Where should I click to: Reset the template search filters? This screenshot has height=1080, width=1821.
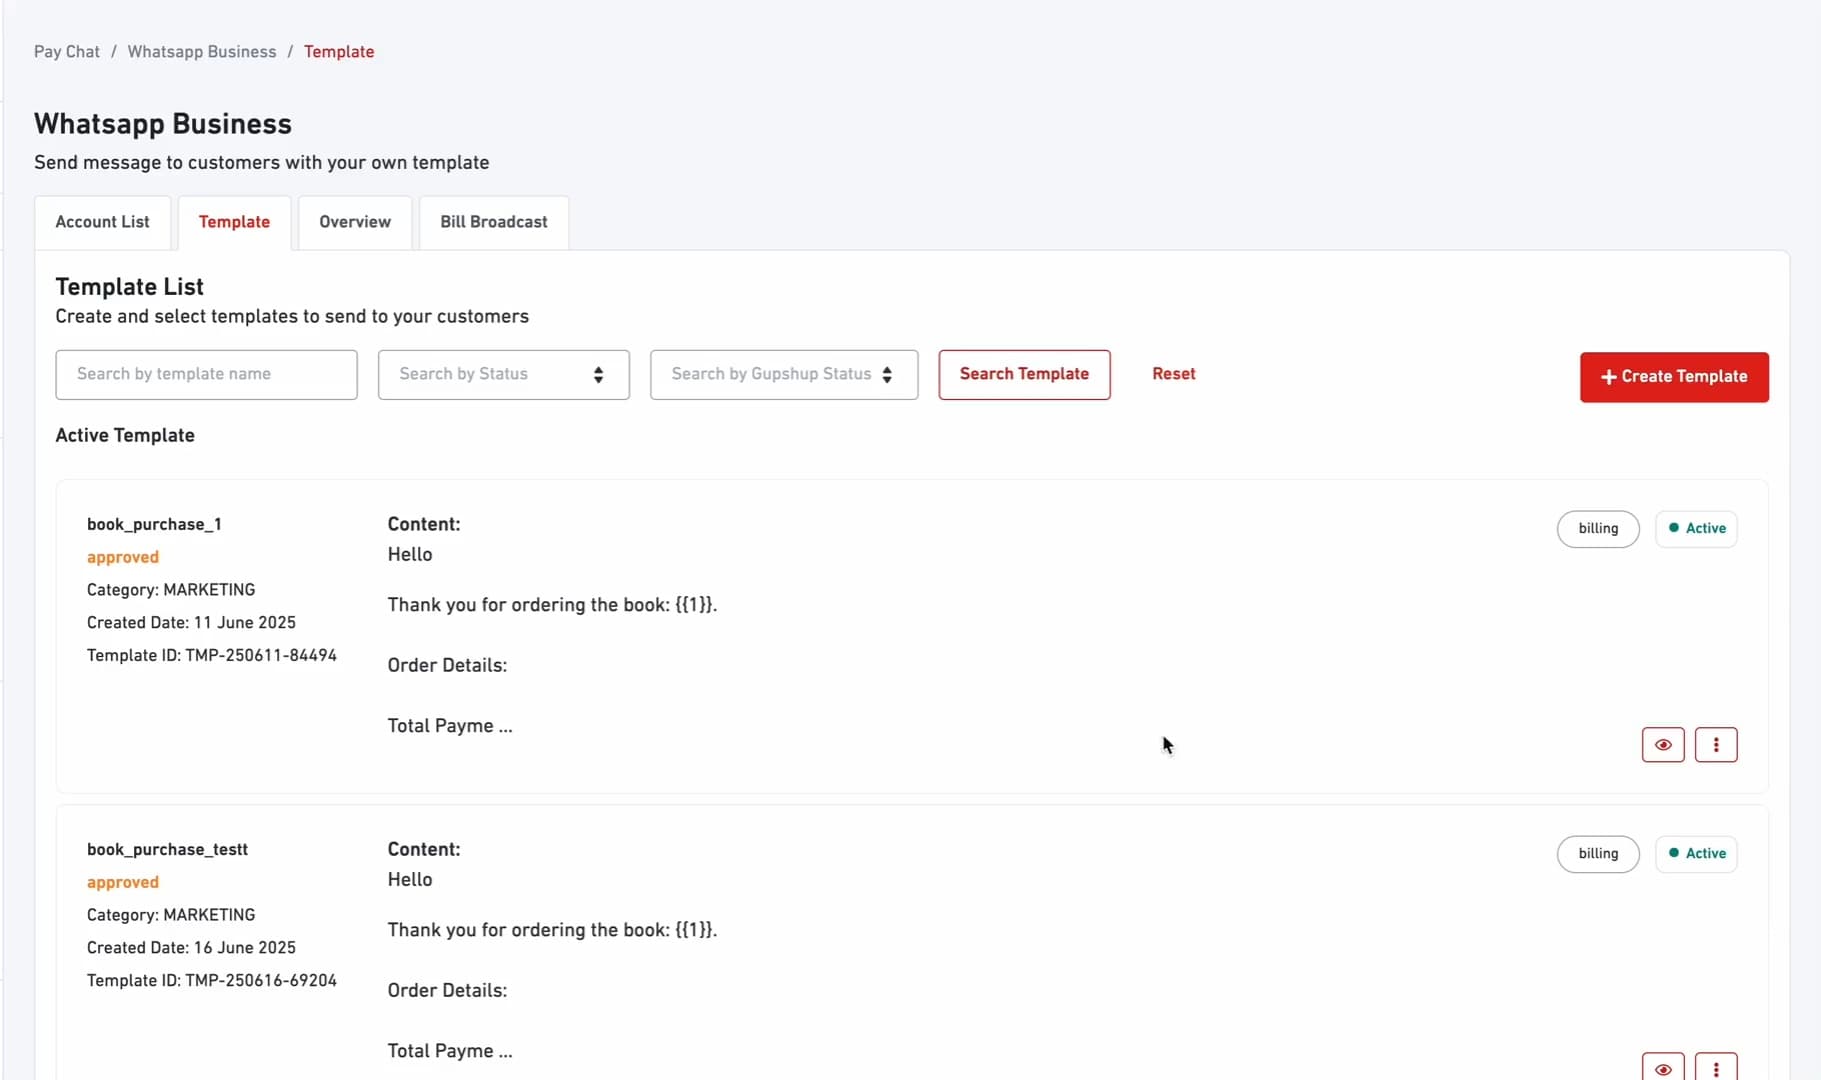coord(1174,374)
